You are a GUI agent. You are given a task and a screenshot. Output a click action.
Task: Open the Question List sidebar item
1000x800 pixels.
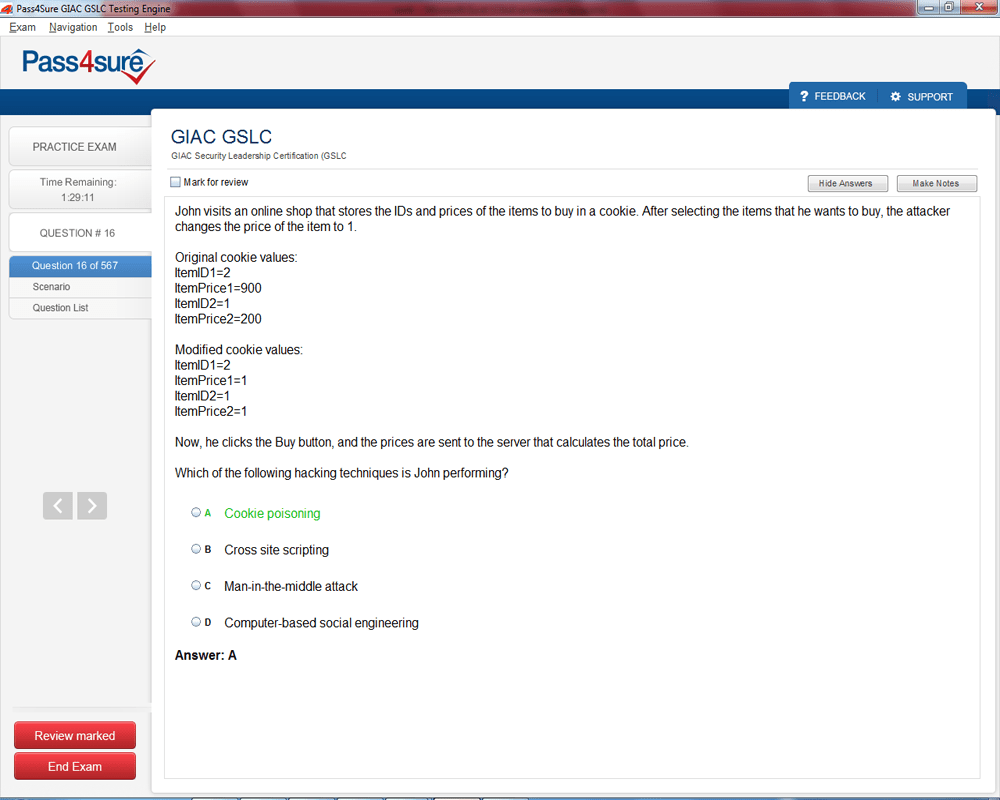tap(60, 308)
